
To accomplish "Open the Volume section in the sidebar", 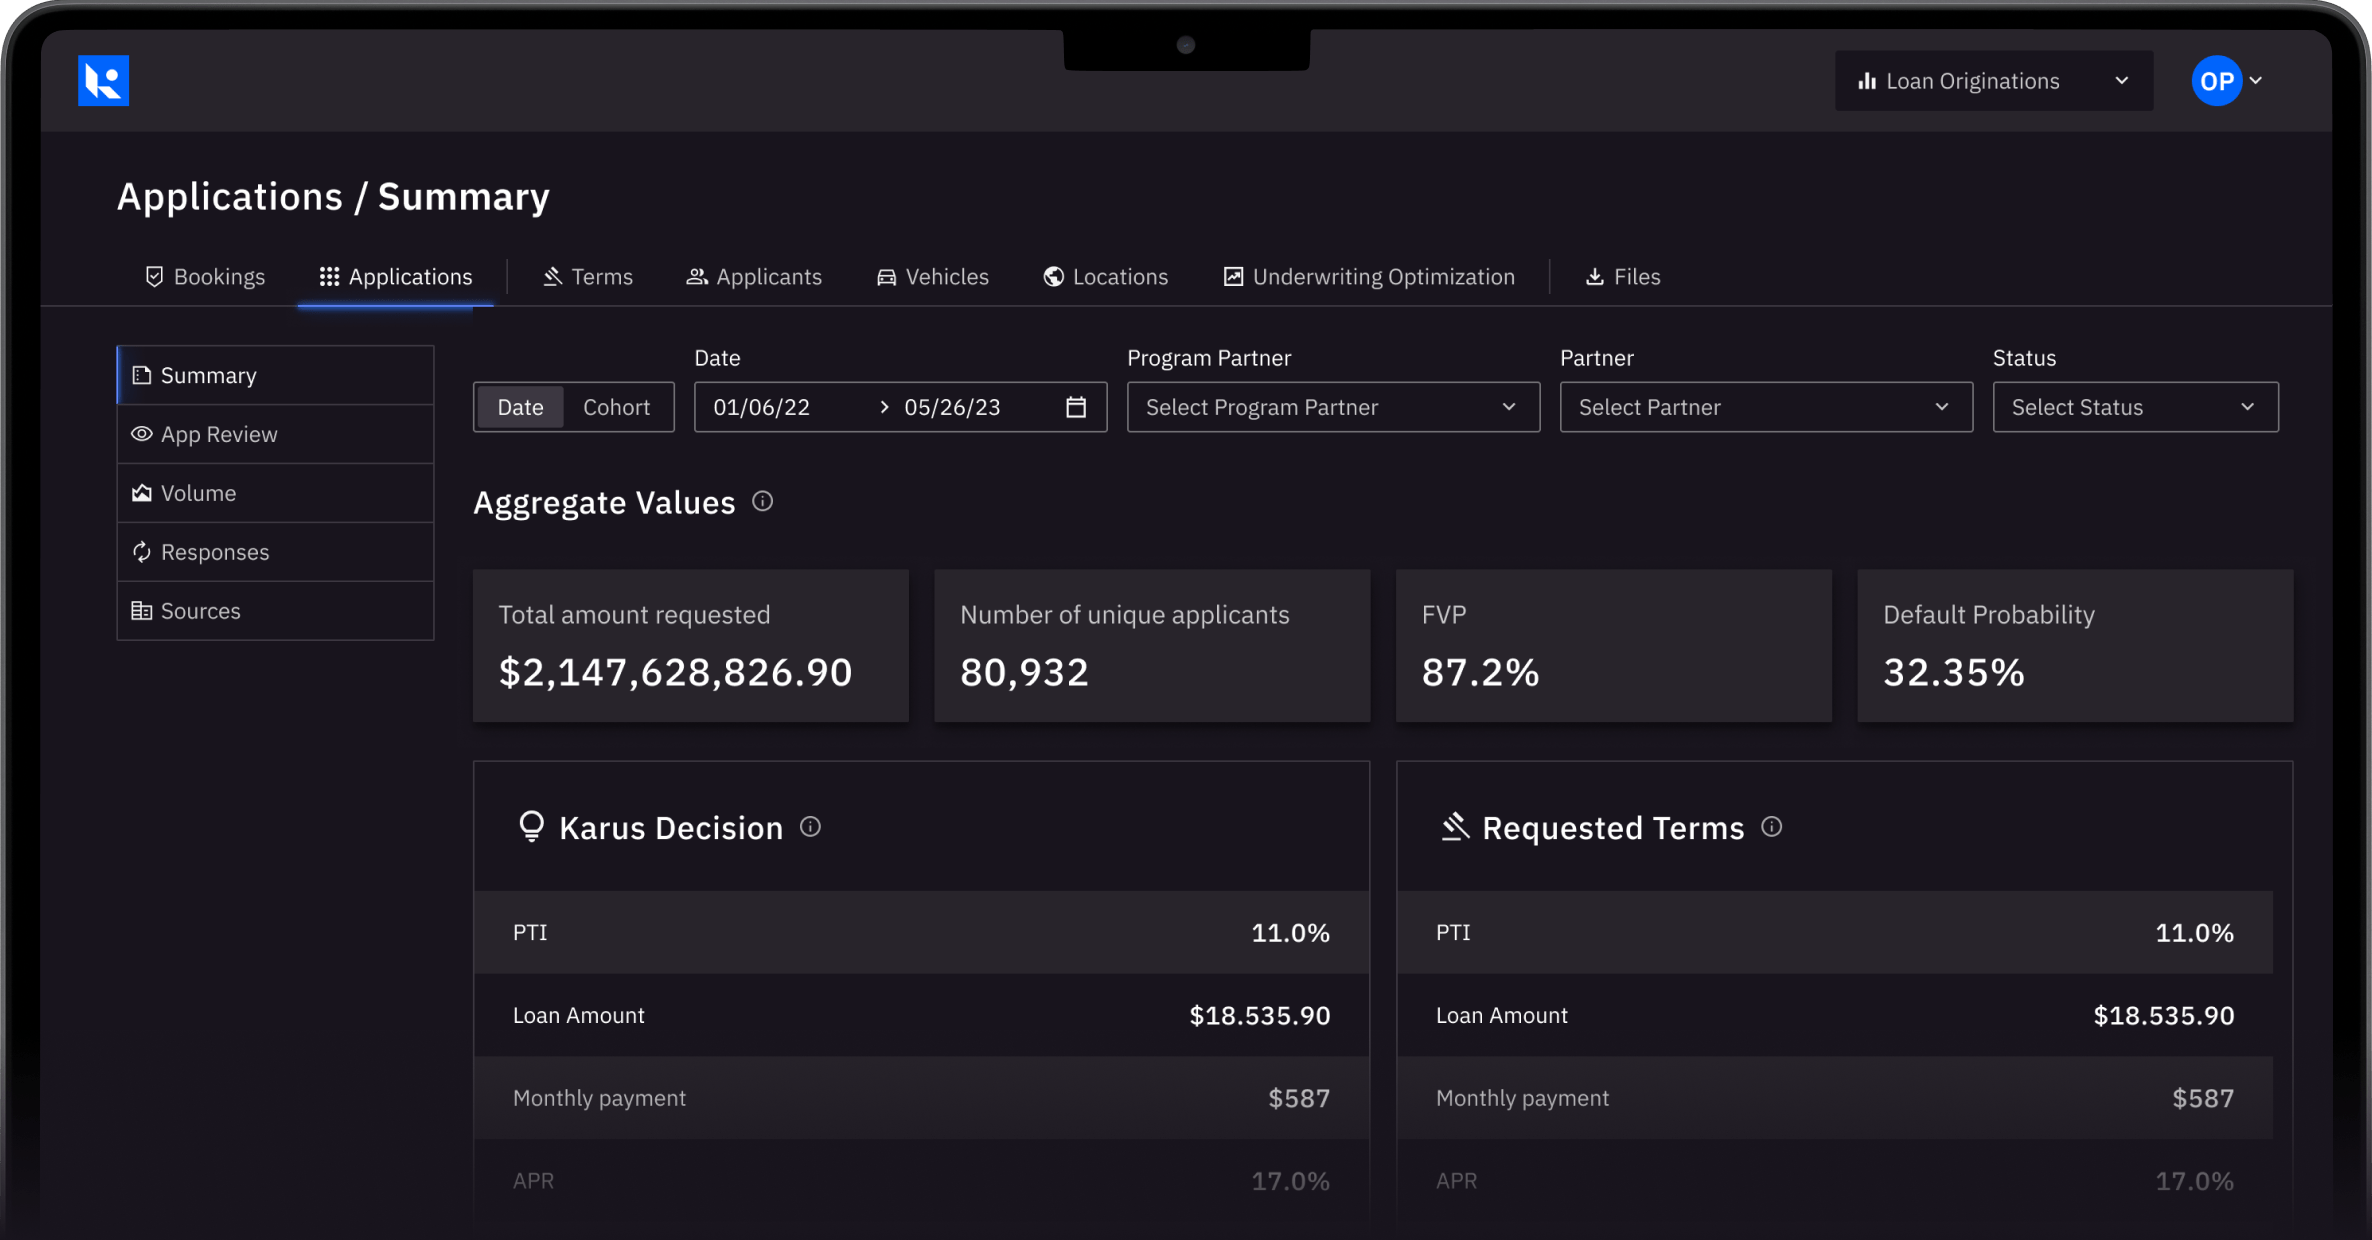I will pyautogui.click(x=198, y=493).
